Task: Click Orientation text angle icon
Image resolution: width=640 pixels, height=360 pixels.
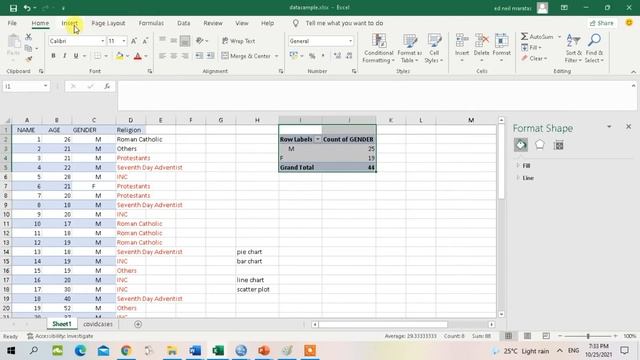Action: [200, 41]
